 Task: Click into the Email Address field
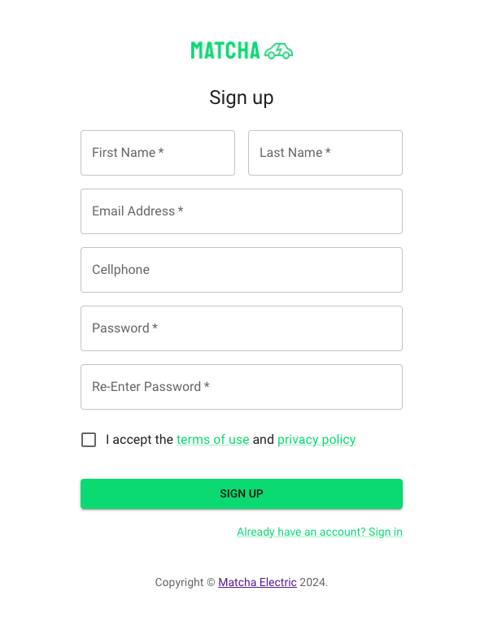tap(242, 211)
